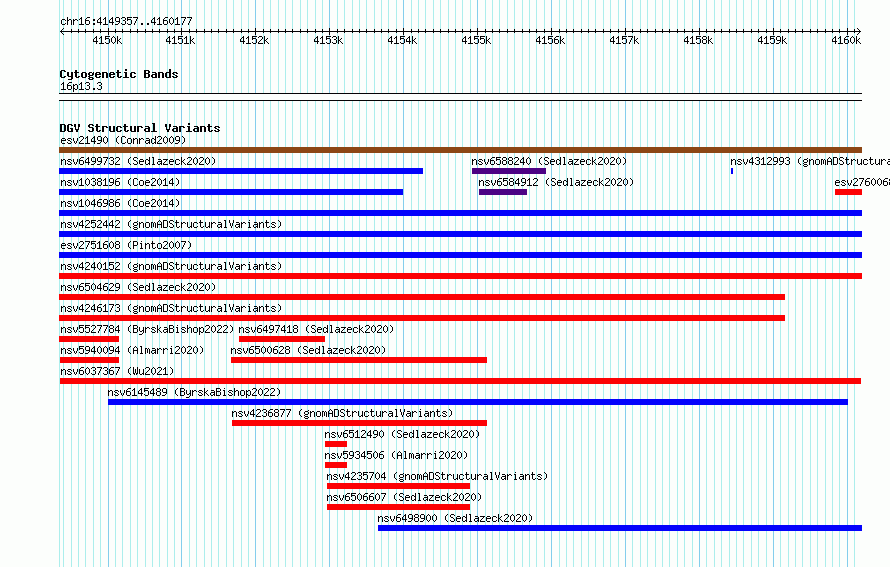Image resolution: width=890 pixels, height=567 pixels.
Task: Click the nsv4246173 red variant bar
Action: tap(422, 318)
